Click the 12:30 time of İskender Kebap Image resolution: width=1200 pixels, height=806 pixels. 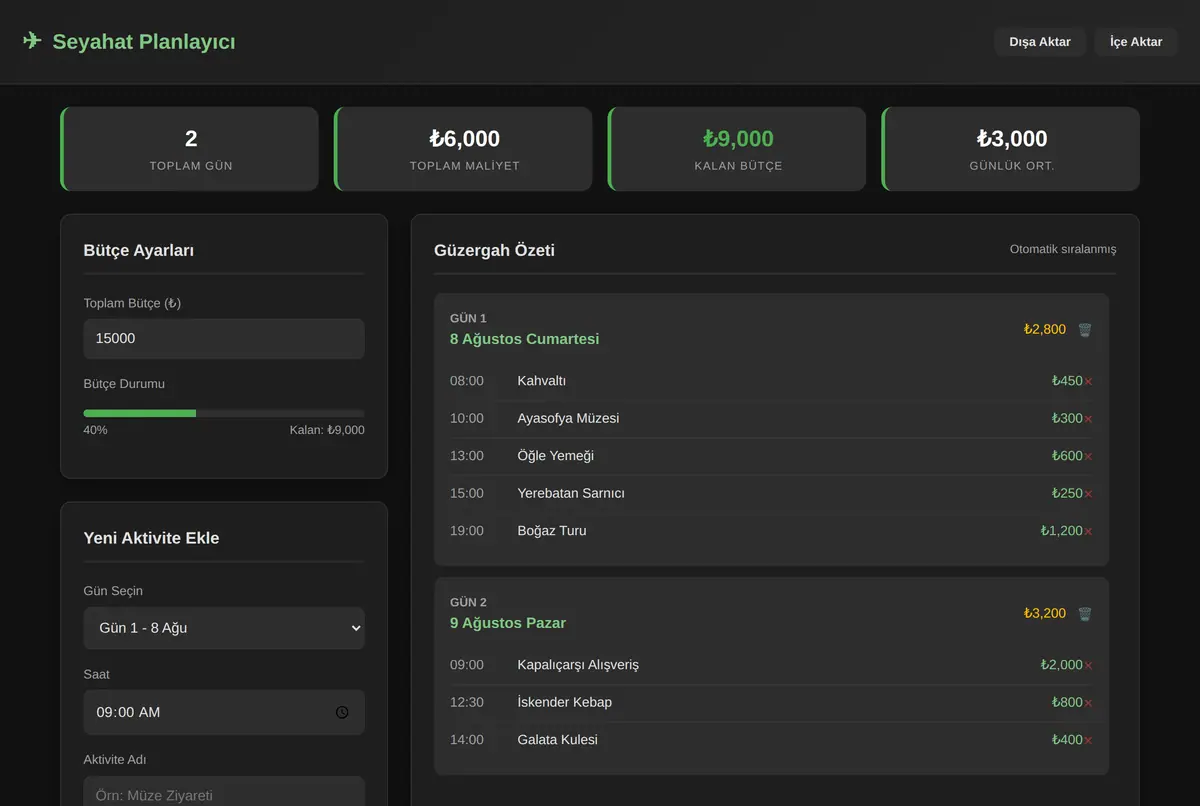(x=467, y=702)
